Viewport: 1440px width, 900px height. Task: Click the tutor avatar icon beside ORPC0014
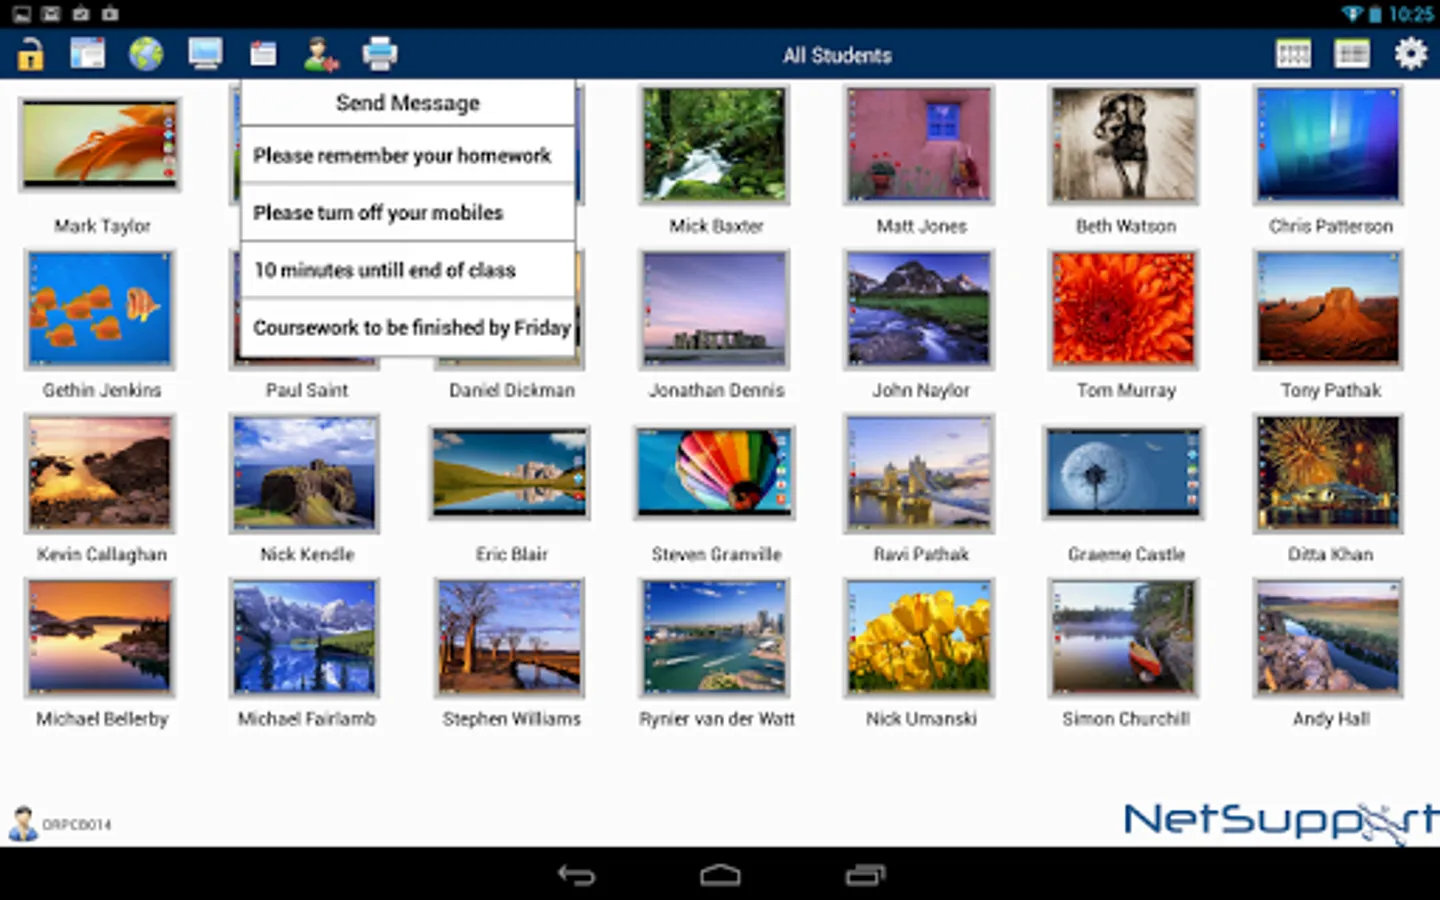coord(22,823)
